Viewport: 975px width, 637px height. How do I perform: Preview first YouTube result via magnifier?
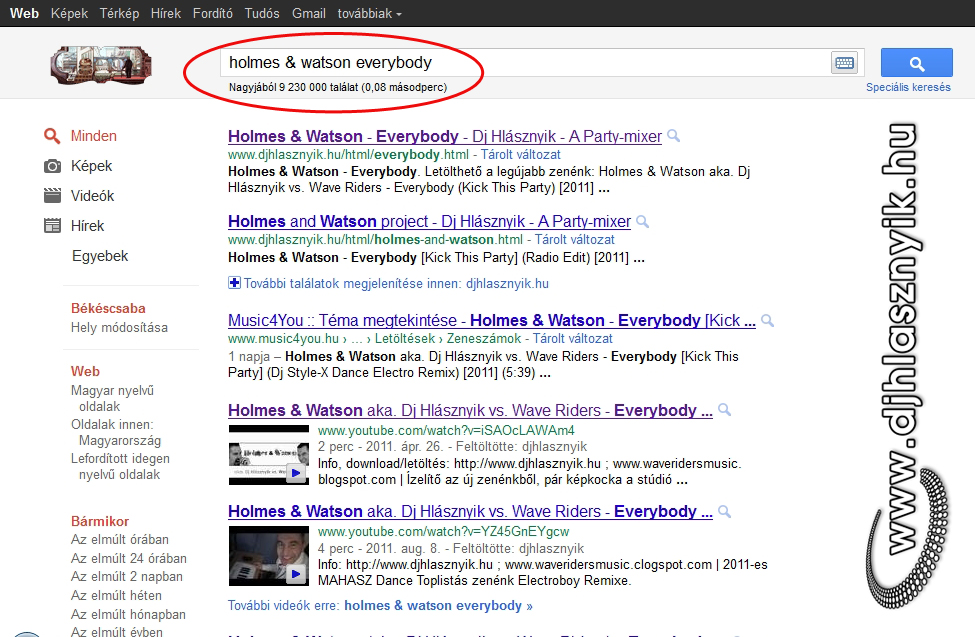(724, 410)
